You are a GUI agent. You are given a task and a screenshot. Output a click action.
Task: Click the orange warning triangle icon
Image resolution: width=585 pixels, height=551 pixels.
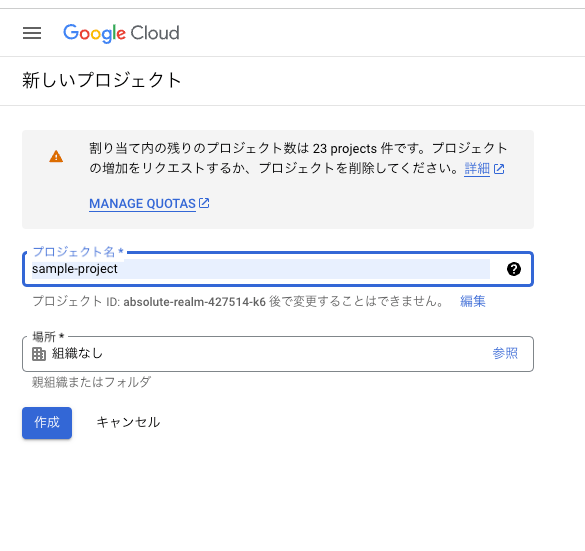[x=56, y=156]
